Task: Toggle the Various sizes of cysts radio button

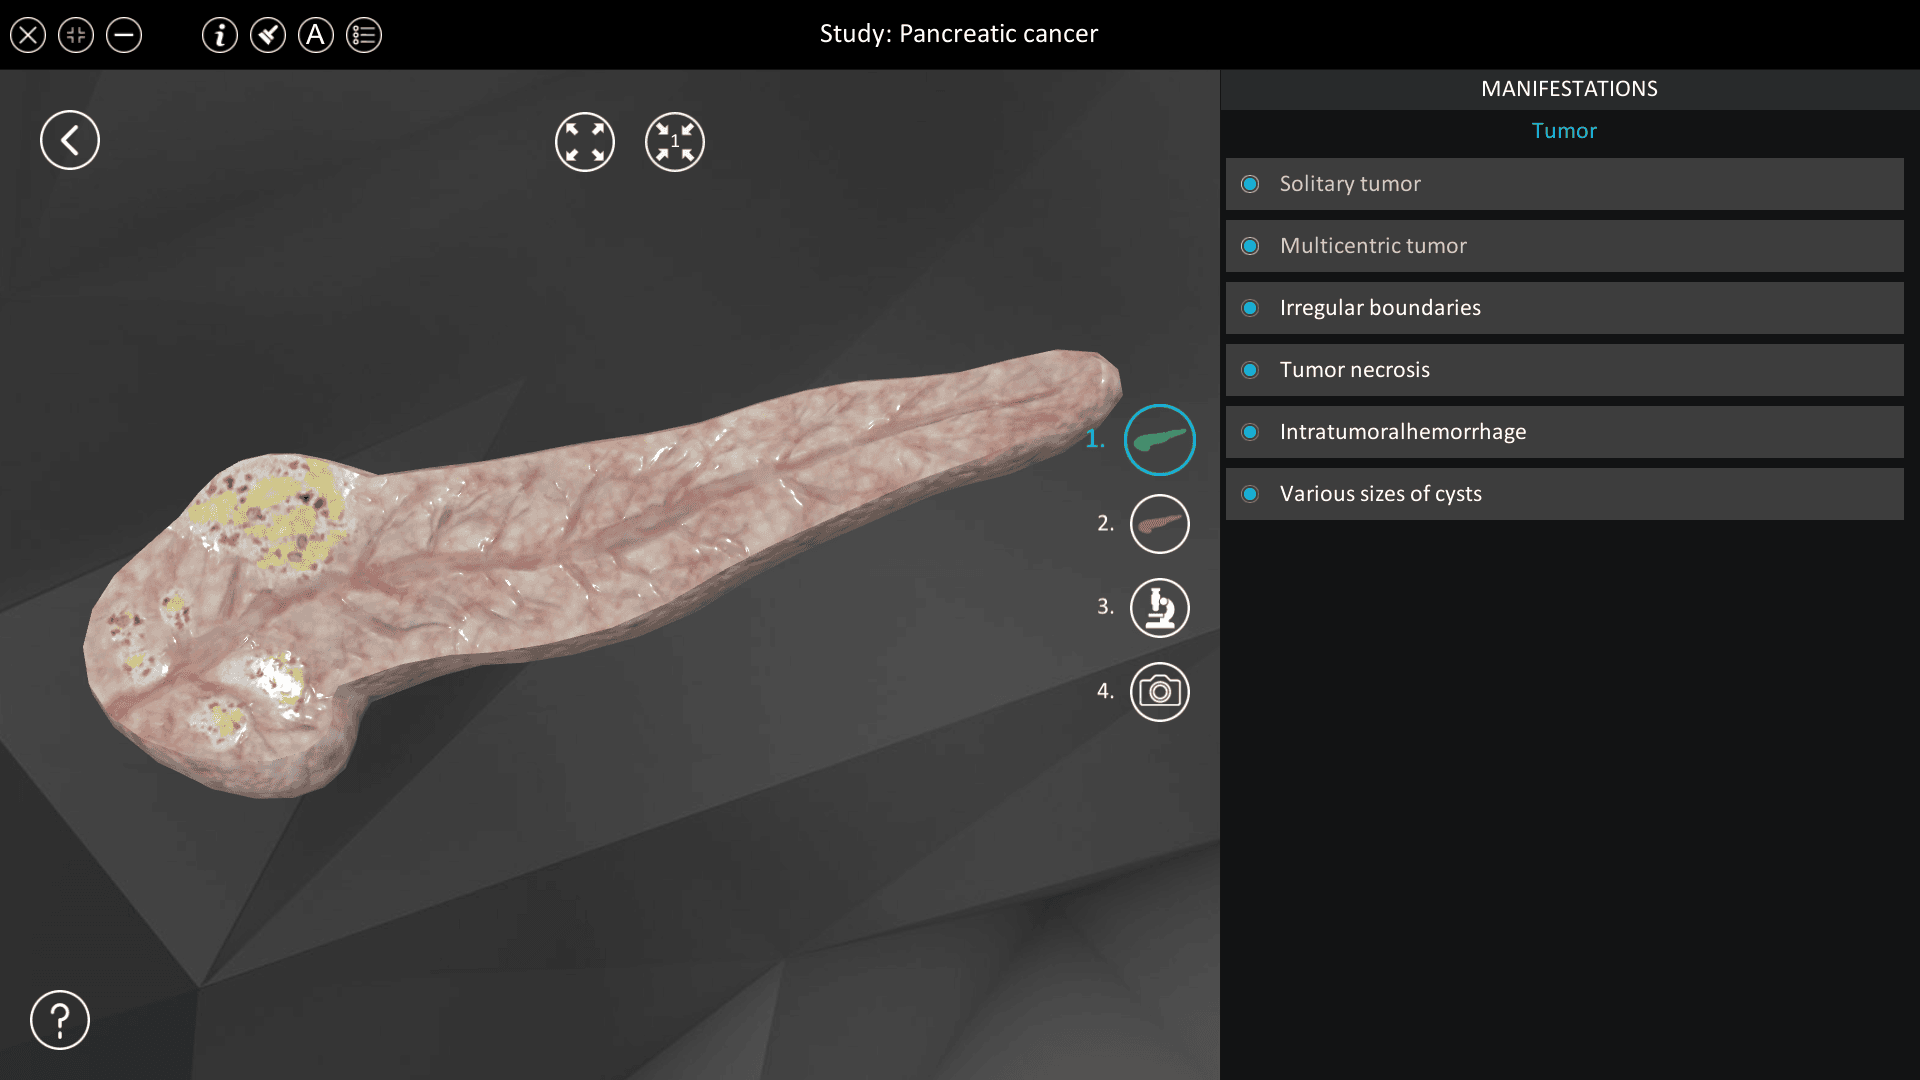Action: [1250, 494]
